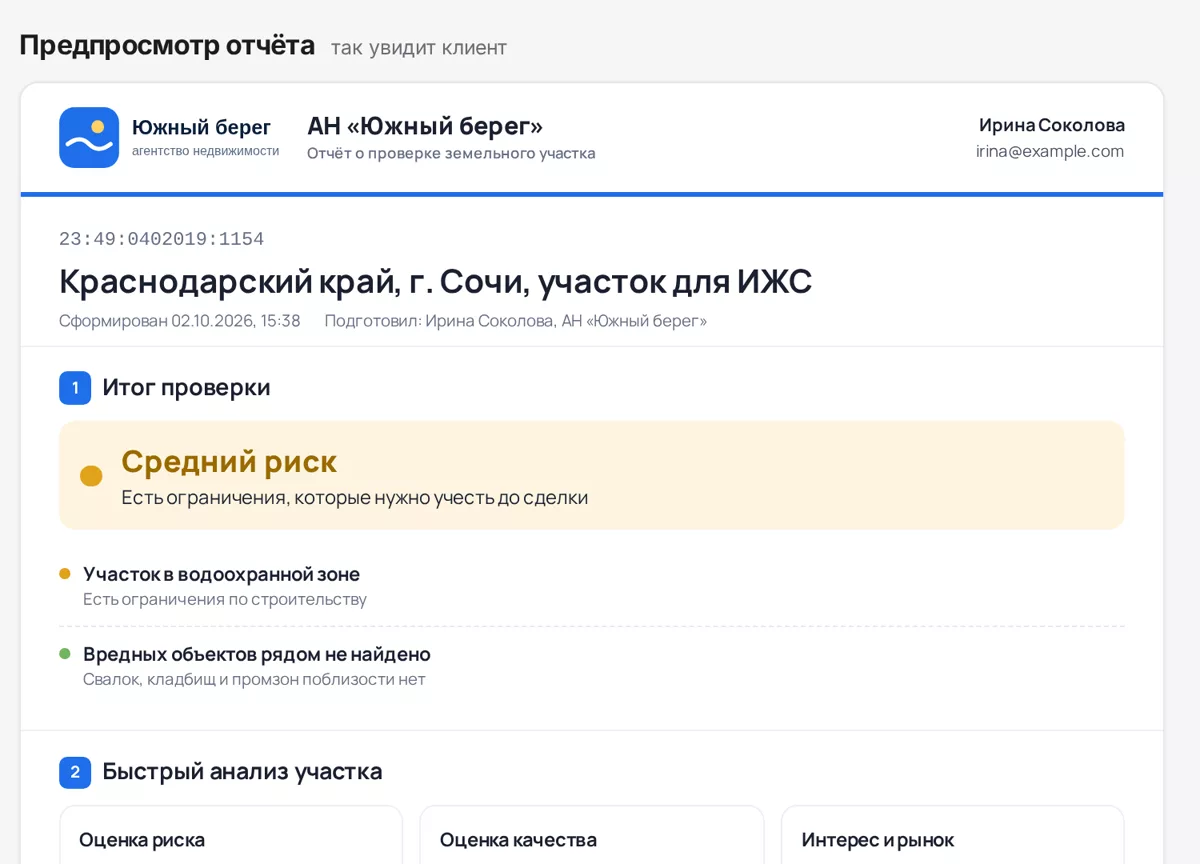
Task: Click the Участок в водоохранной зоне item
Action: click(x=221, y=574)
